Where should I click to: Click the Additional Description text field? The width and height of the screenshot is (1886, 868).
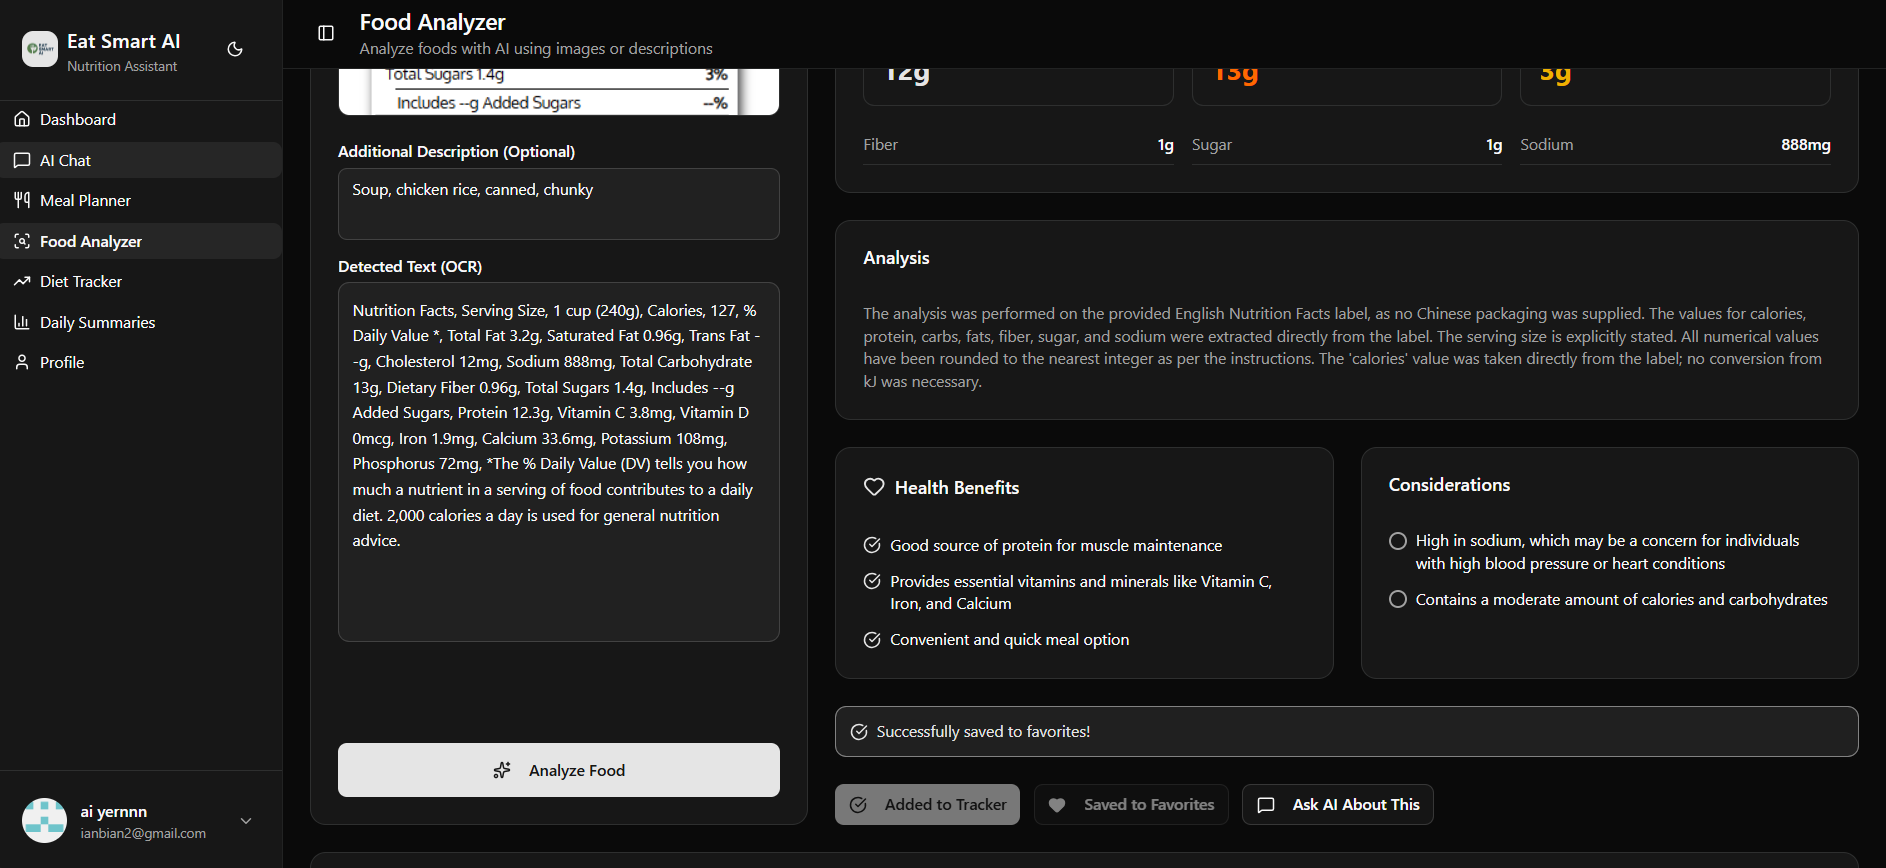click(559, 204)
